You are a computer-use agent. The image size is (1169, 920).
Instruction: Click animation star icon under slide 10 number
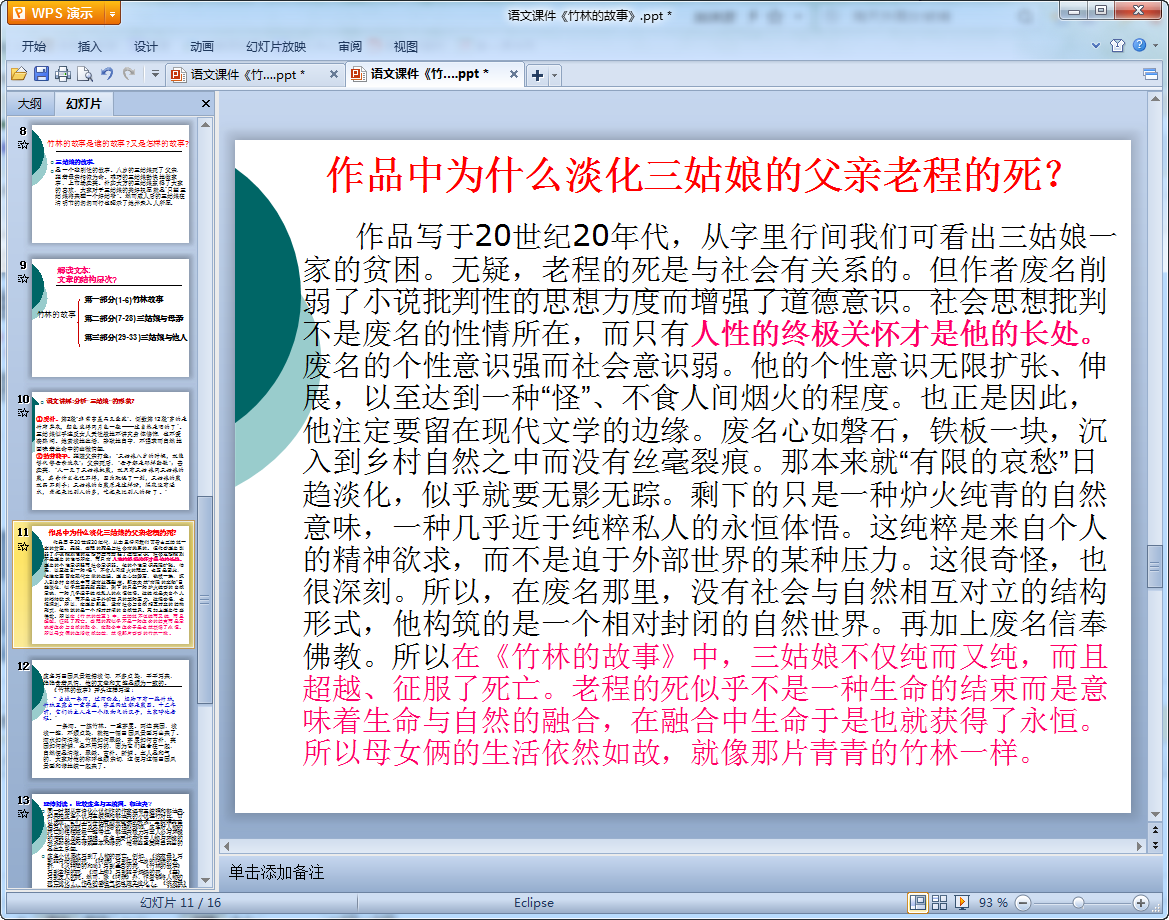[x=23, y=412]
